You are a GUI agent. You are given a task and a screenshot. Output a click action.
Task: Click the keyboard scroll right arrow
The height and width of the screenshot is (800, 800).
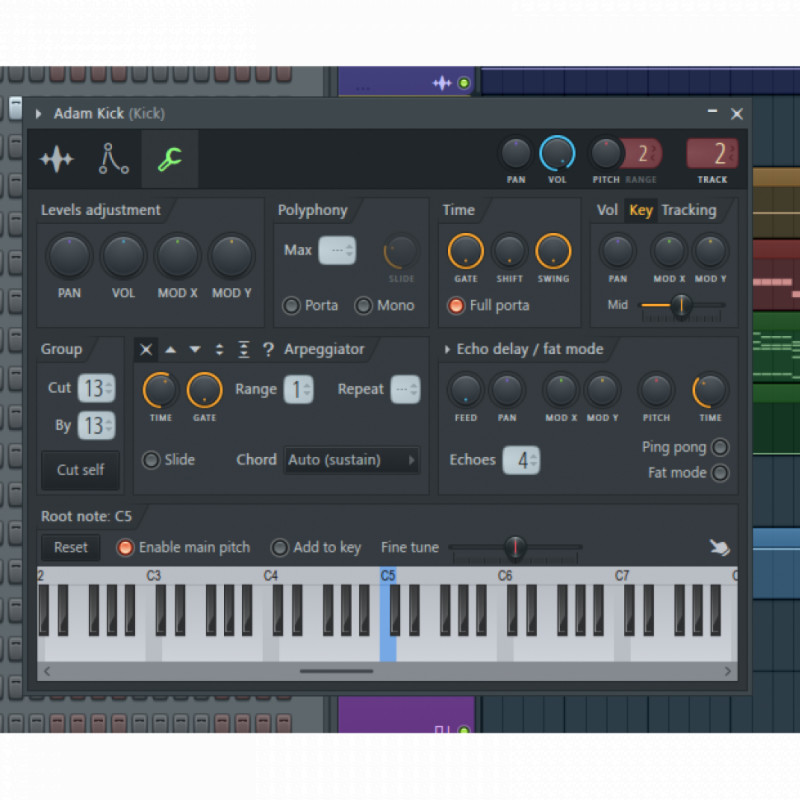pyautogui.click(x=728, y=671)
